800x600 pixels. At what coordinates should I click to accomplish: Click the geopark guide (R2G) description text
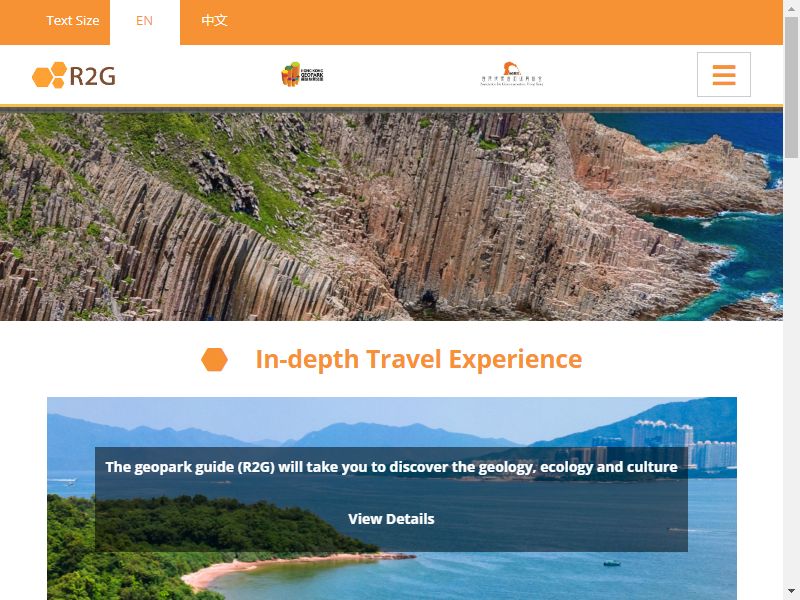coord(391,467)
